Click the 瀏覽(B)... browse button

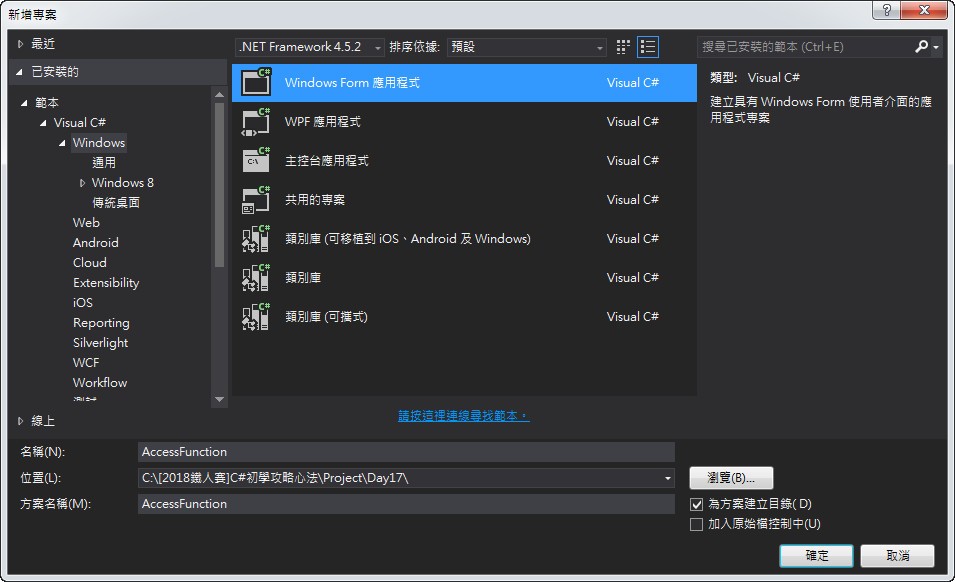click(731, 478)
